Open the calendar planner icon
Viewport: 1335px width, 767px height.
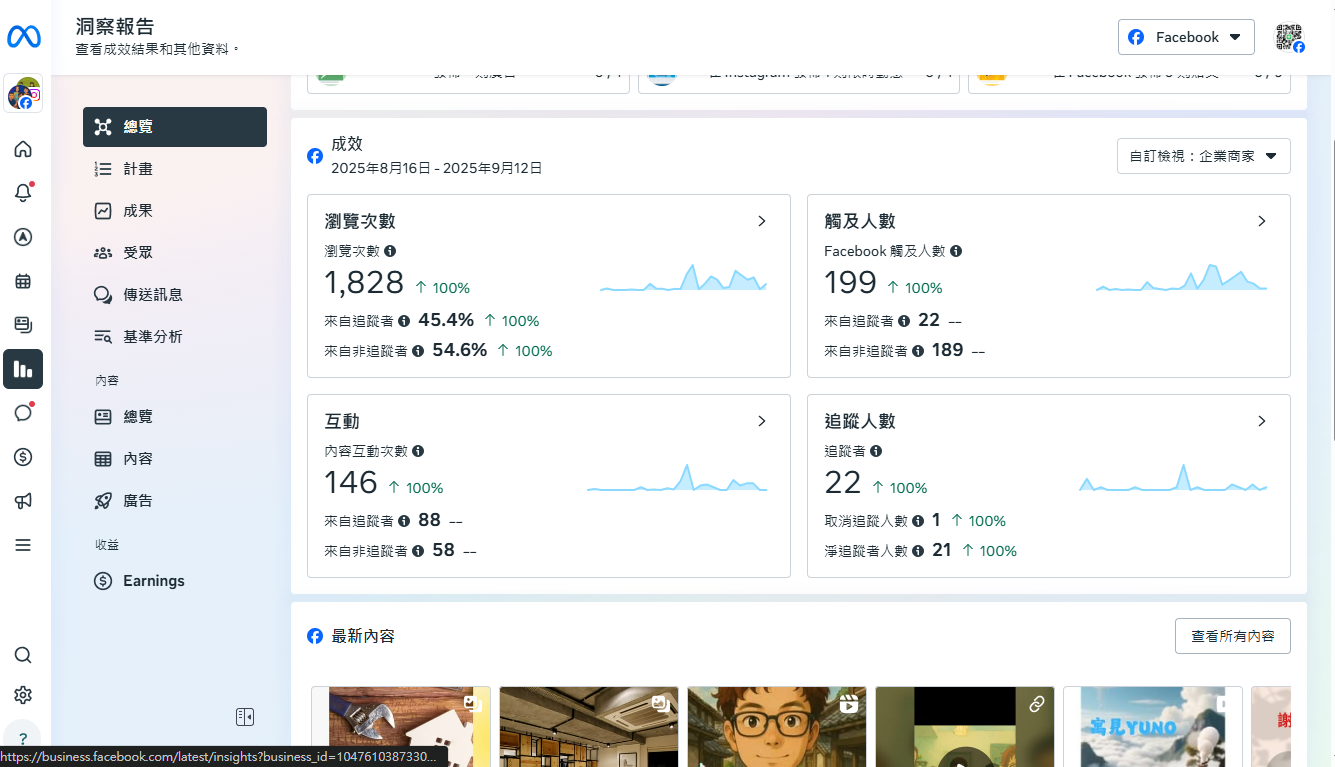tap(23, 281)
